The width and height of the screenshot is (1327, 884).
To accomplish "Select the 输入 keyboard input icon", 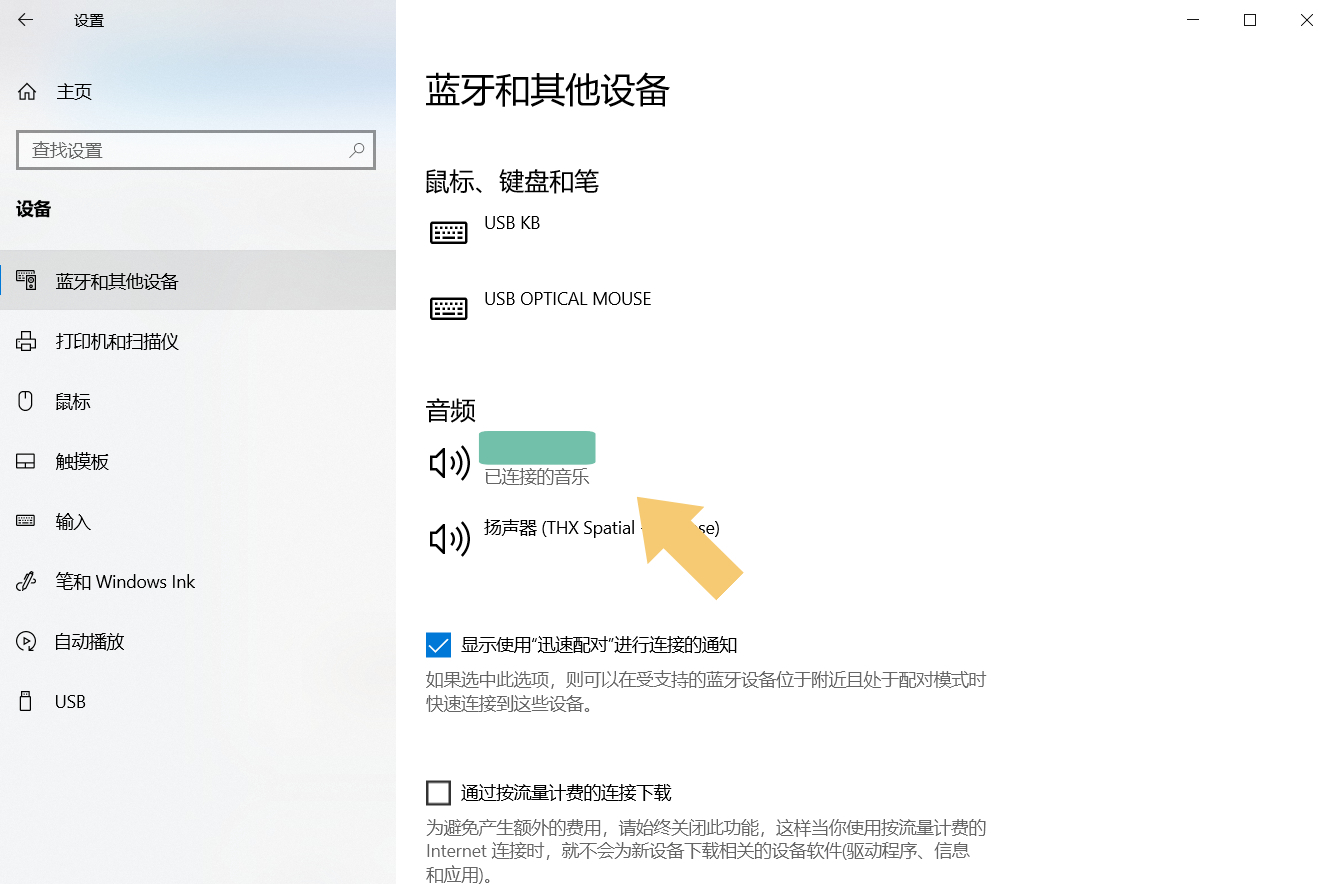I will [27, 521].
